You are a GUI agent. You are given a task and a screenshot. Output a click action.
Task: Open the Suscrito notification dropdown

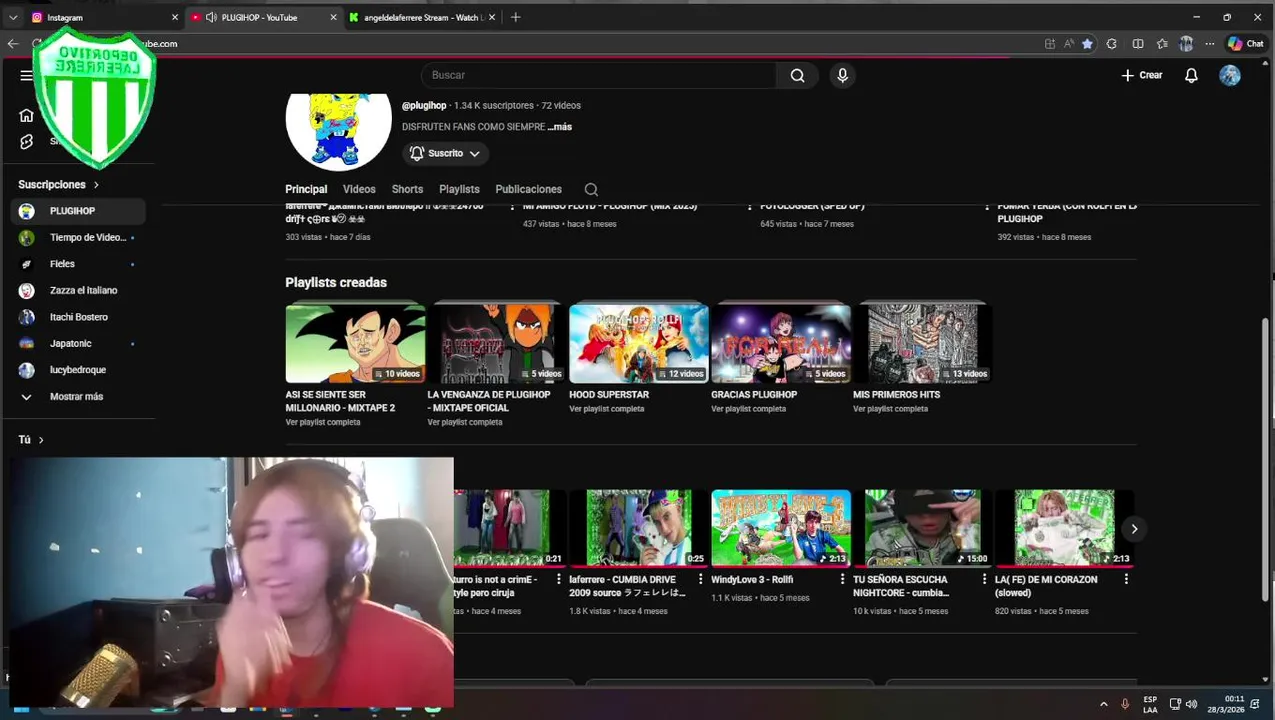tap(445, 153)
